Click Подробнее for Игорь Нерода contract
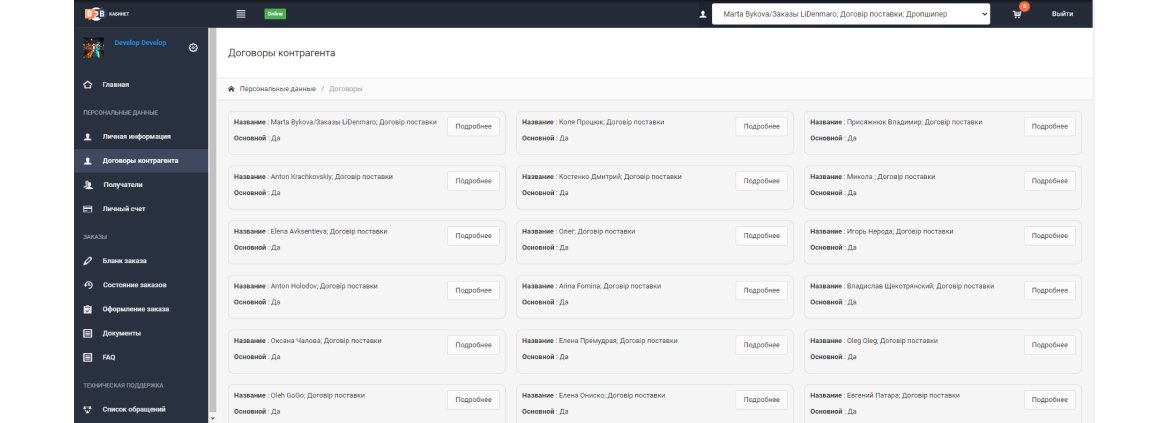This screenshot has width=1170, height=423. [1049, 236]
